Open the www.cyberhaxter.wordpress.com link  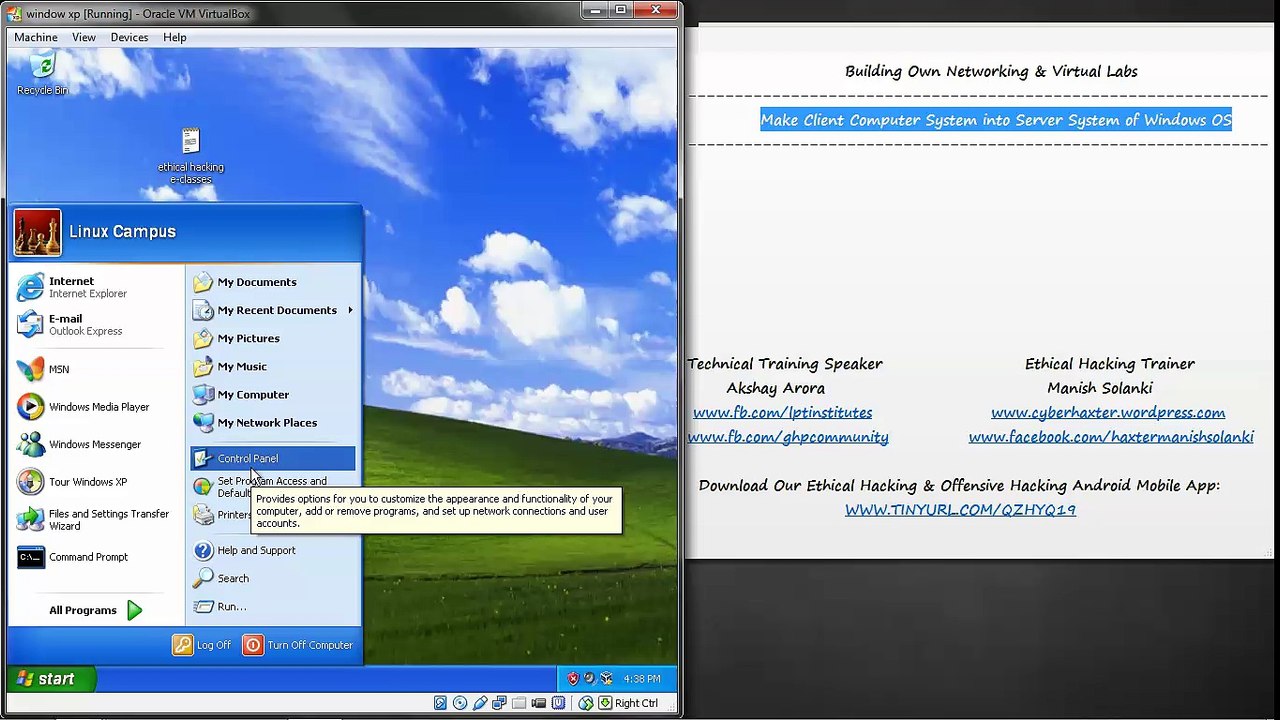pyautogui.click(x=1108, y=412)
